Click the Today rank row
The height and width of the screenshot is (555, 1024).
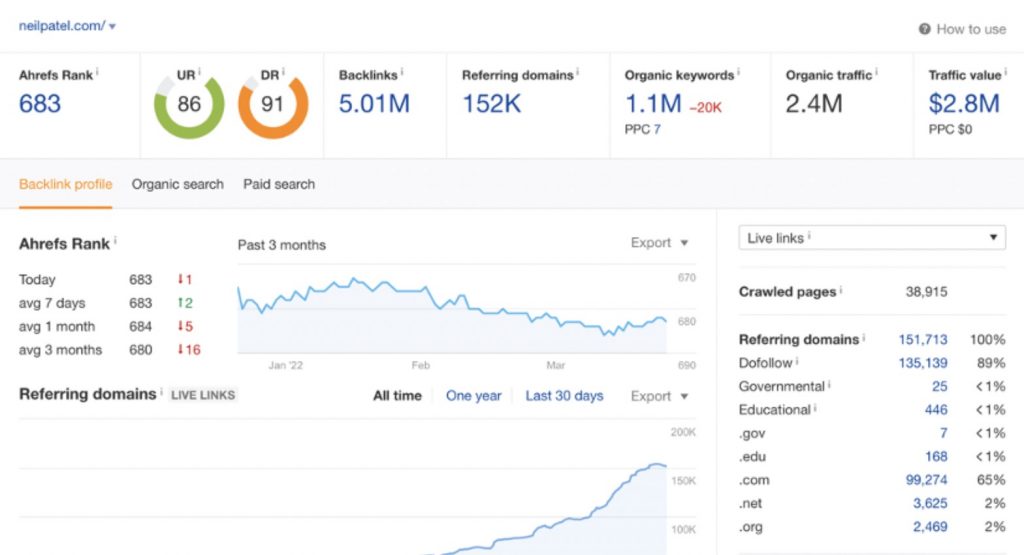tap(106, 279)
